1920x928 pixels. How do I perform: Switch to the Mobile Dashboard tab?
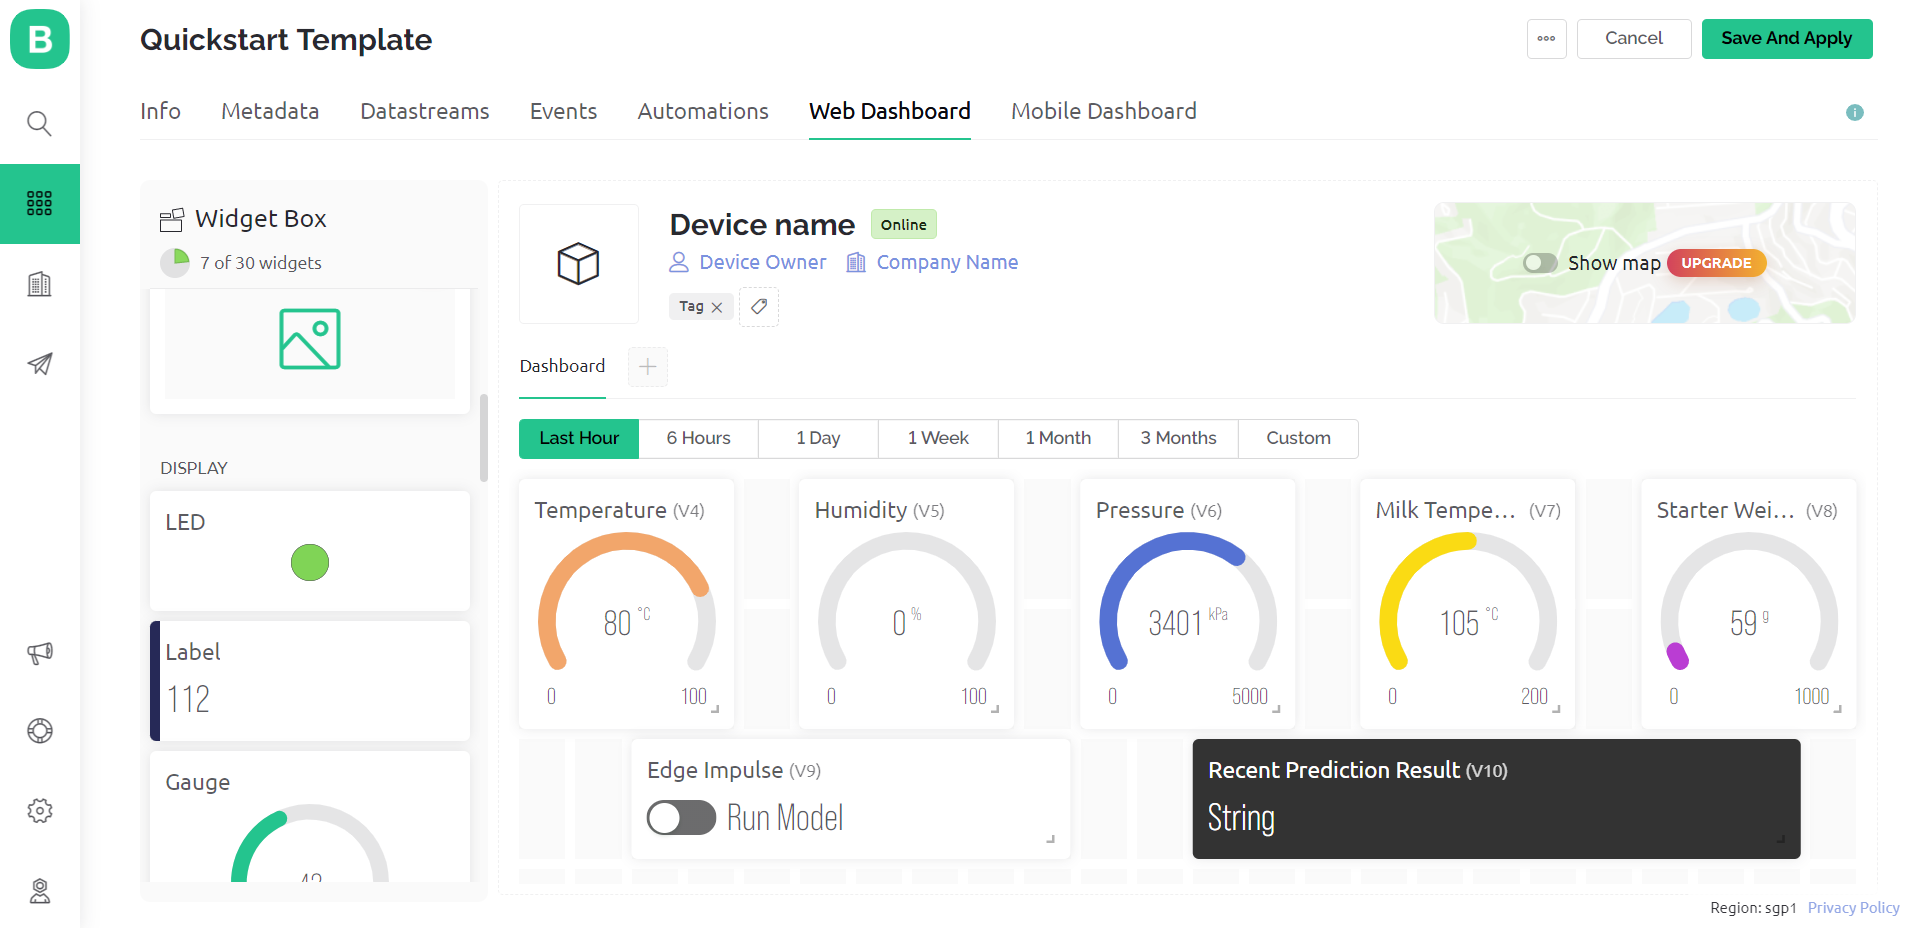(1103, 111)
